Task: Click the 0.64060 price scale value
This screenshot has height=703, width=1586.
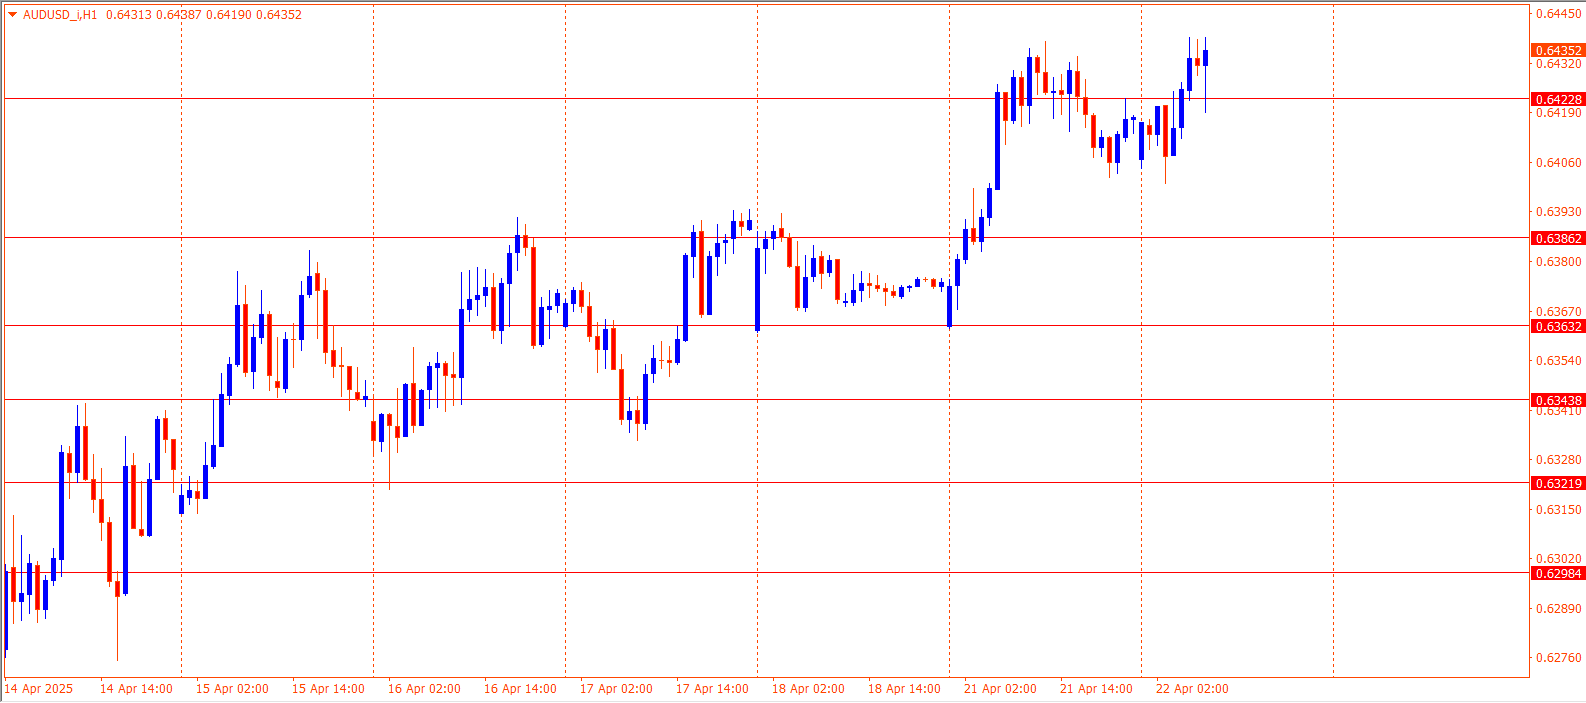Action: pyautogui.click(x=1559, y=163)
